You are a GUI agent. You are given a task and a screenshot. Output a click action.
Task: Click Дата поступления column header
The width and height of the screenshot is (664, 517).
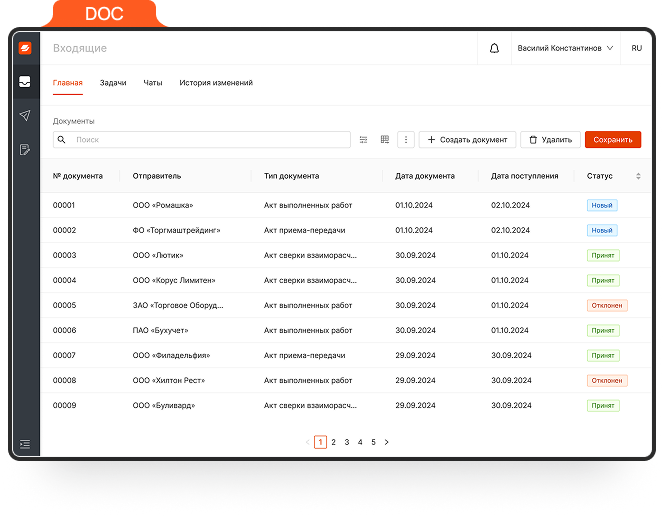[525, 176]
